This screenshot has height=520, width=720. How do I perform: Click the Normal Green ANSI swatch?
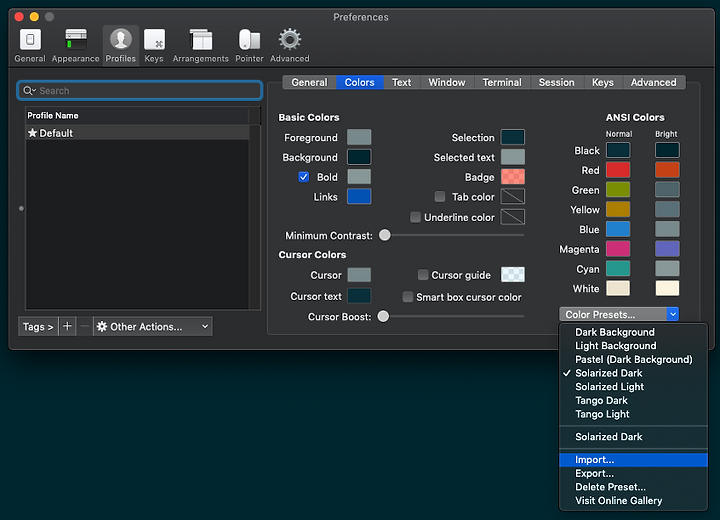618,189
